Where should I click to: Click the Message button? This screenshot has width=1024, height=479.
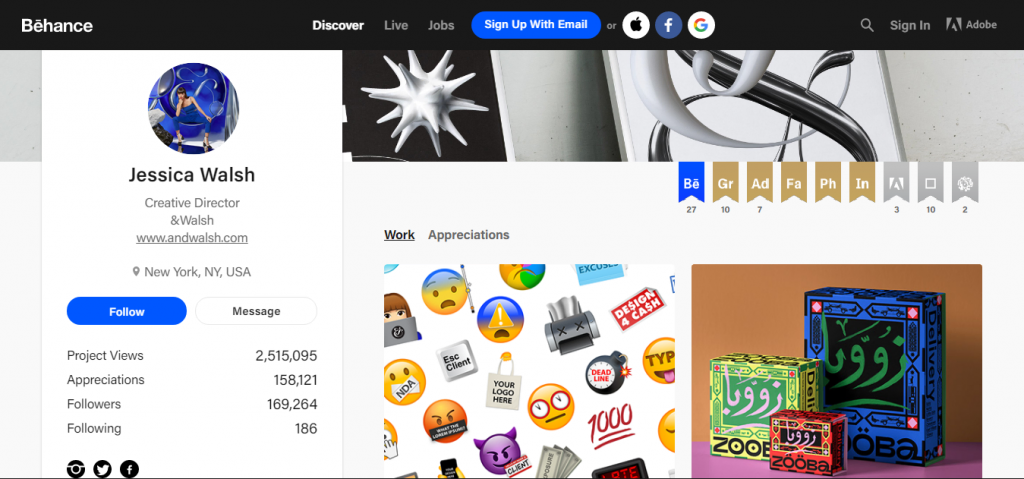click(x=256, y=311)
